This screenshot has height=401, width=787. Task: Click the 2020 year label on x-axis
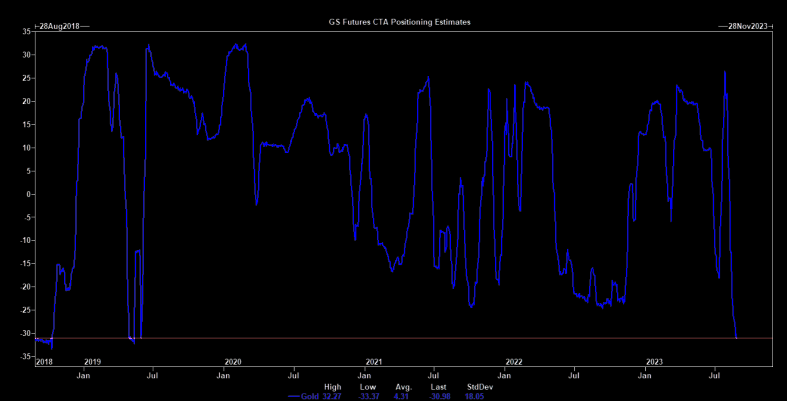click(232, 361)
